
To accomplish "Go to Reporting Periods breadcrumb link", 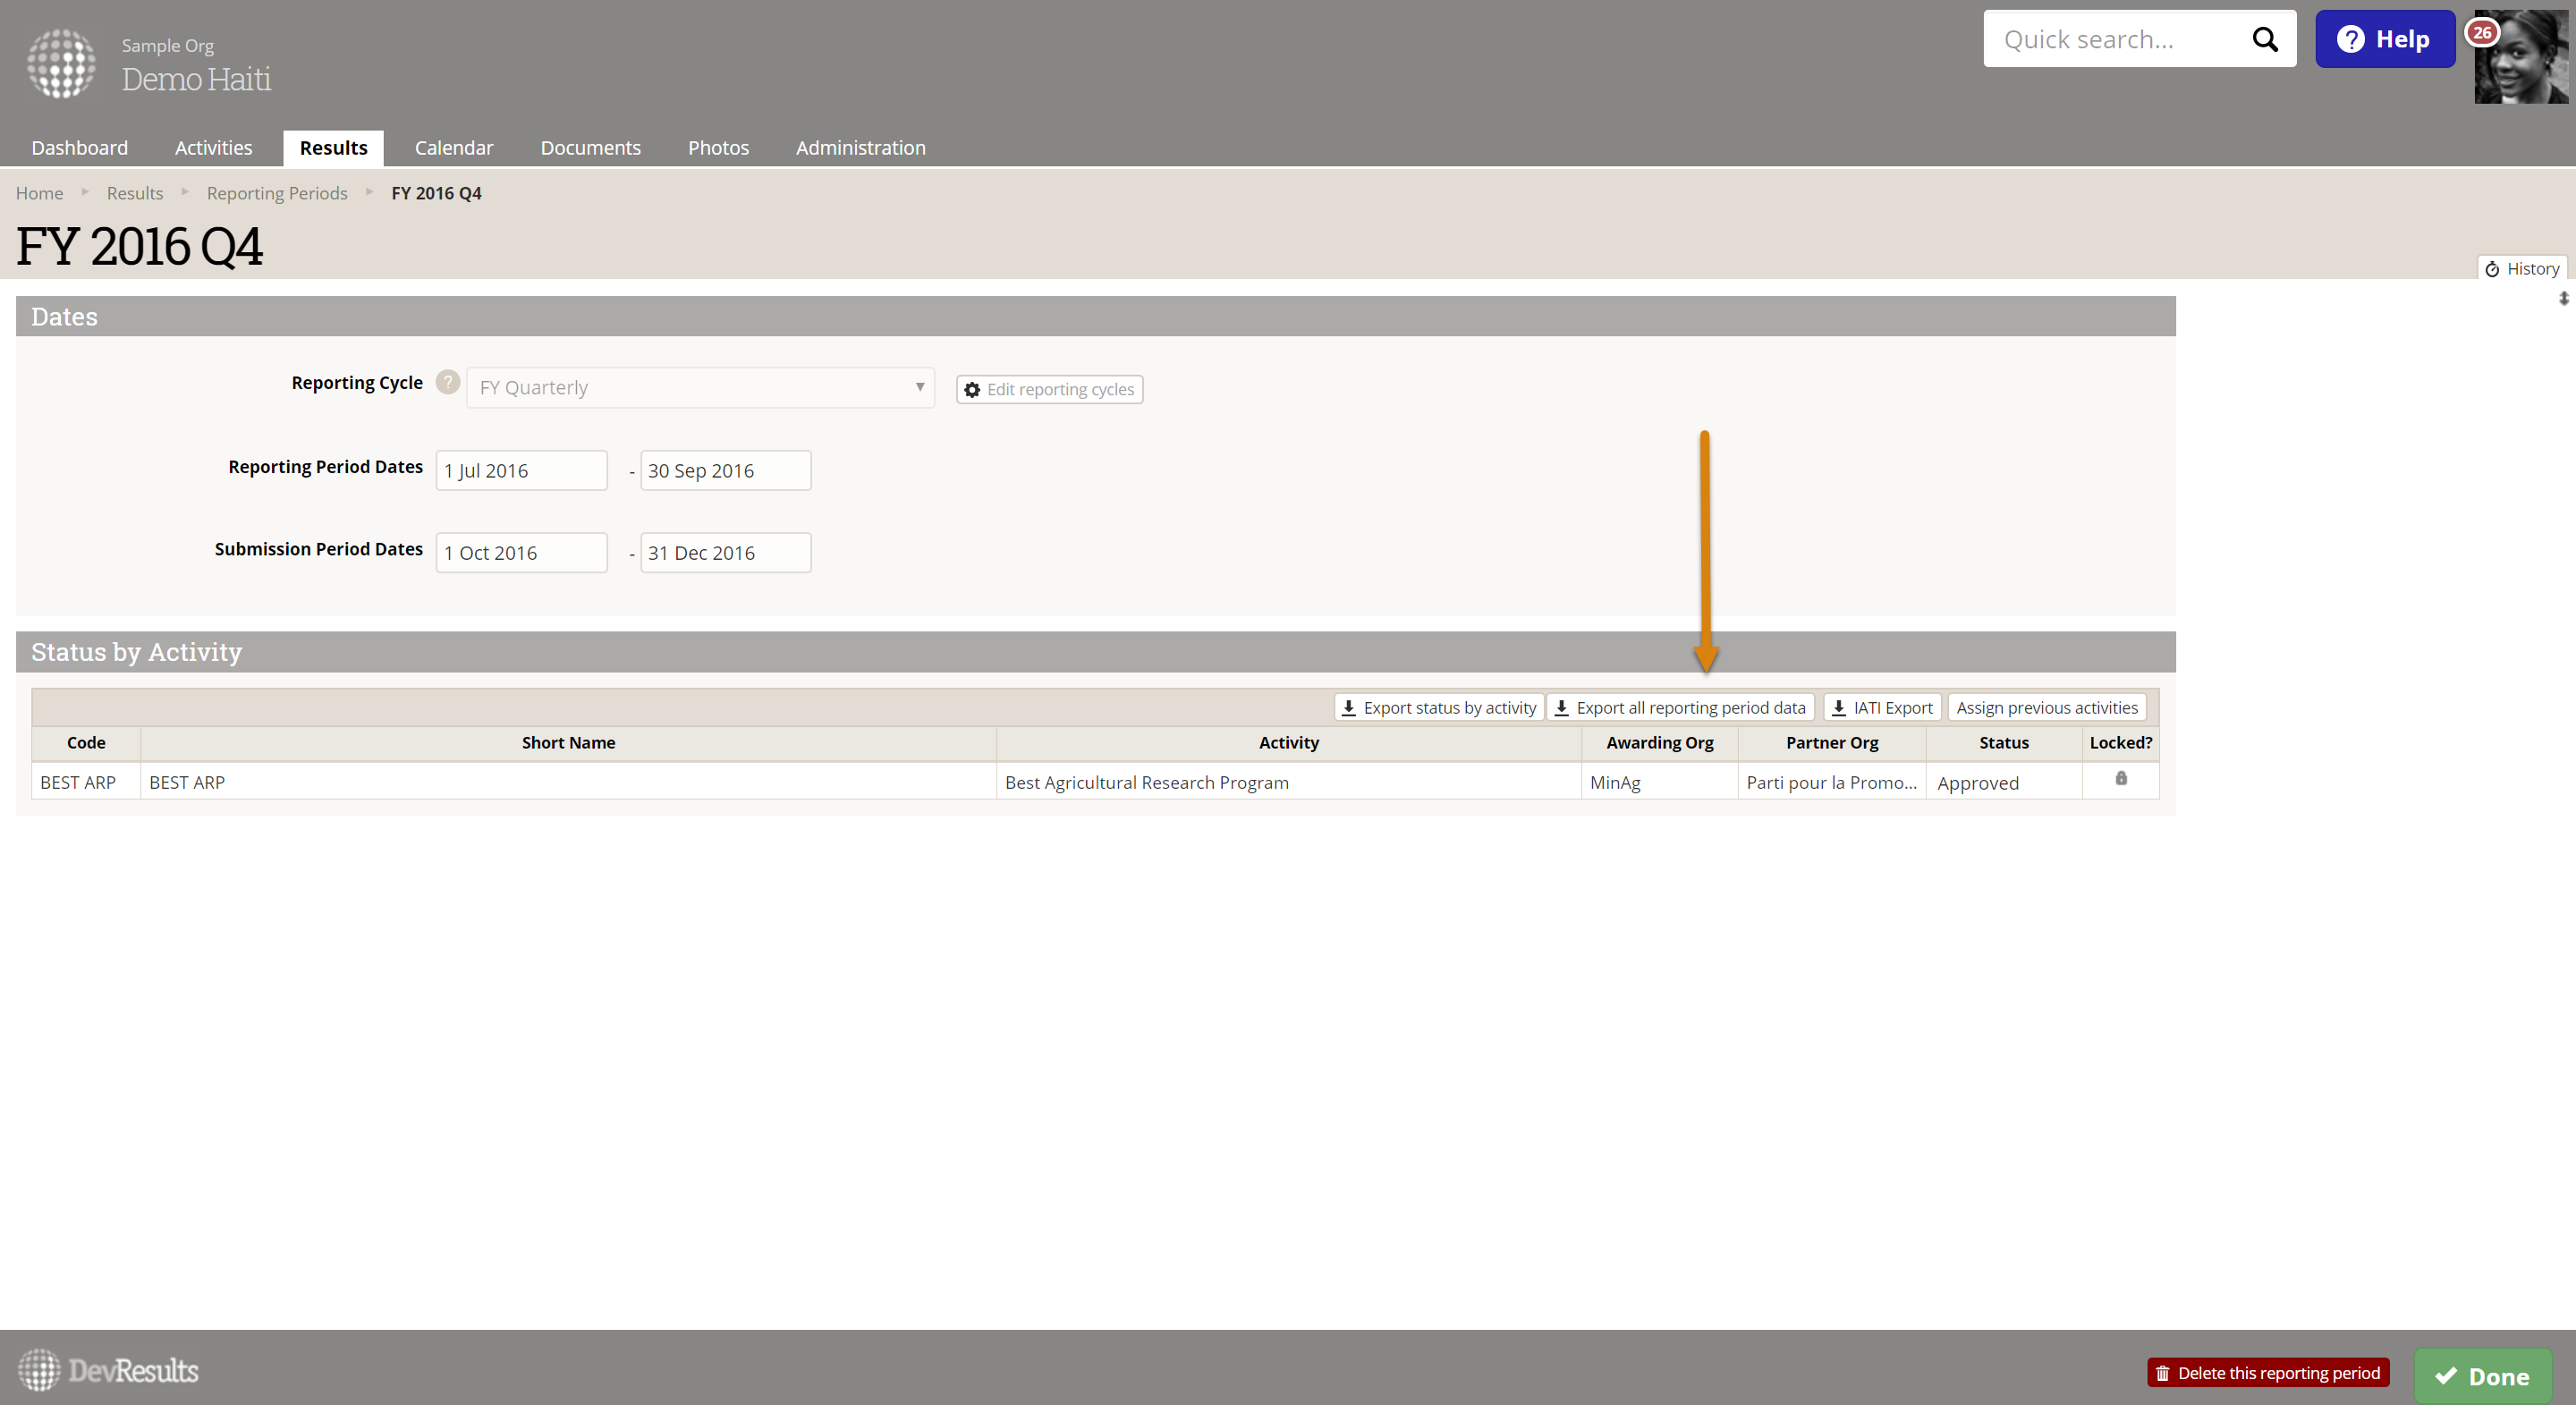I will [x=277, y=193].
